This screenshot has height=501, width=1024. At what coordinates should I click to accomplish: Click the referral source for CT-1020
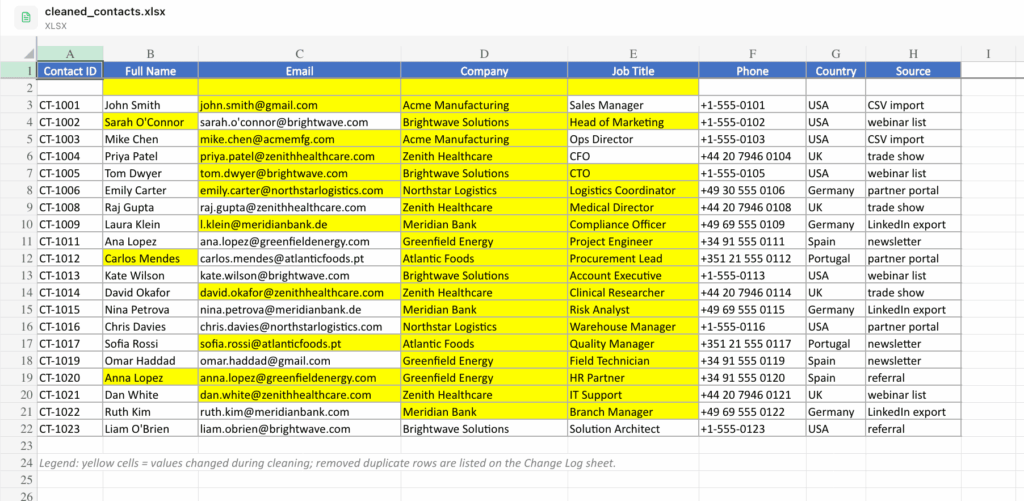pyautogui.click(x=913, y=378)
